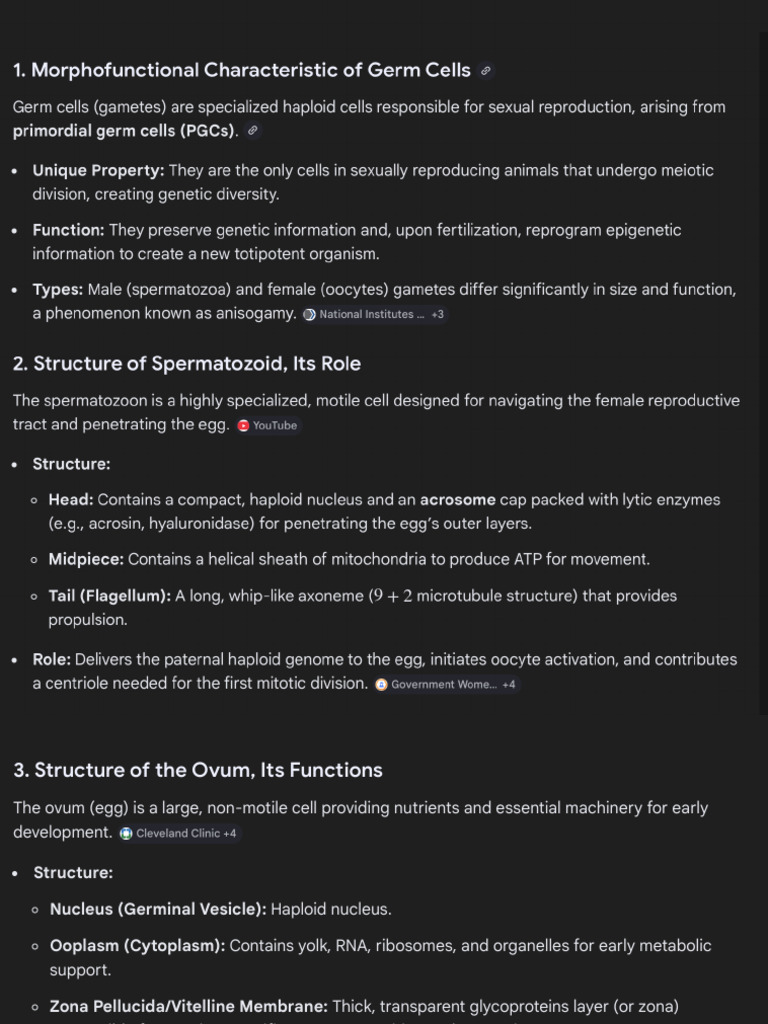This screenshot has height=1024, width=768.
Task: Click the red YouTube source icon
Action: (x=244, y=426)
